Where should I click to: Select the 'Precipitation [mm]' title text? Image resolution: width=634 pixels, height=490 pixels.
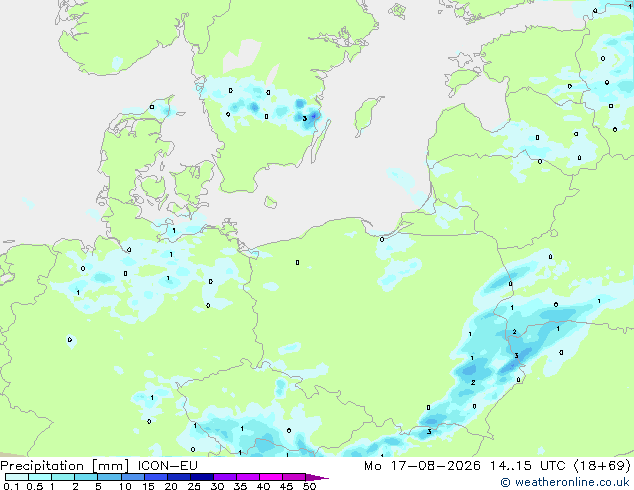pyautogui.click(x=65, y=466)
